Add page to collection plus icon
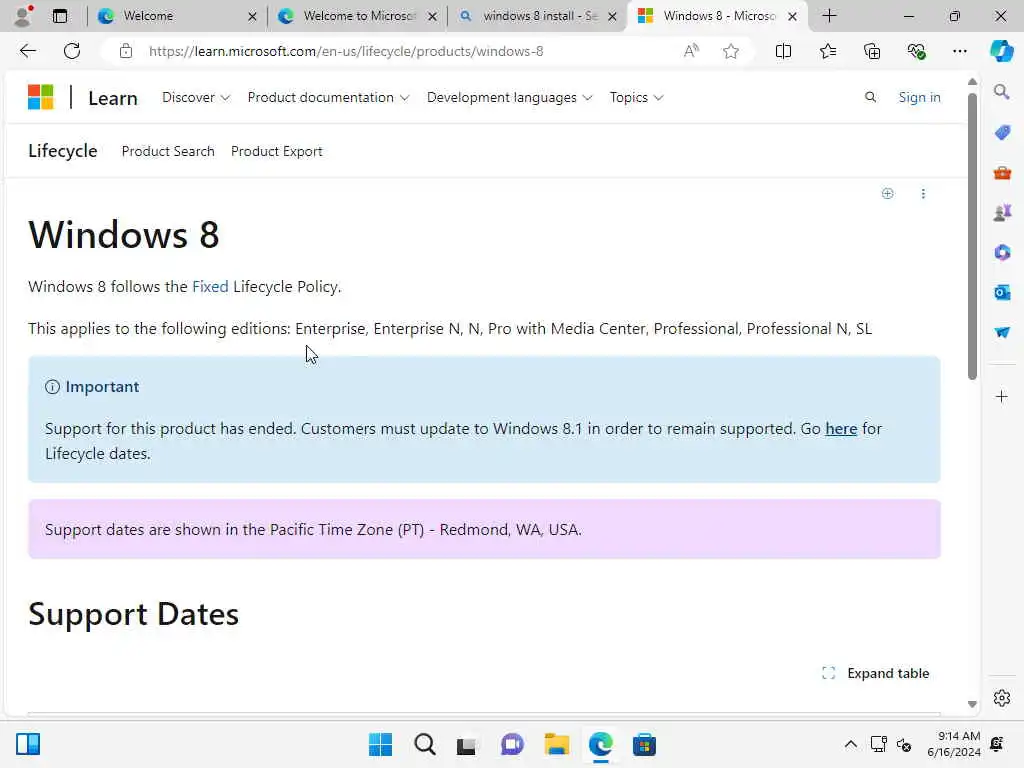 pyautogui.click(x=888, y=193)
